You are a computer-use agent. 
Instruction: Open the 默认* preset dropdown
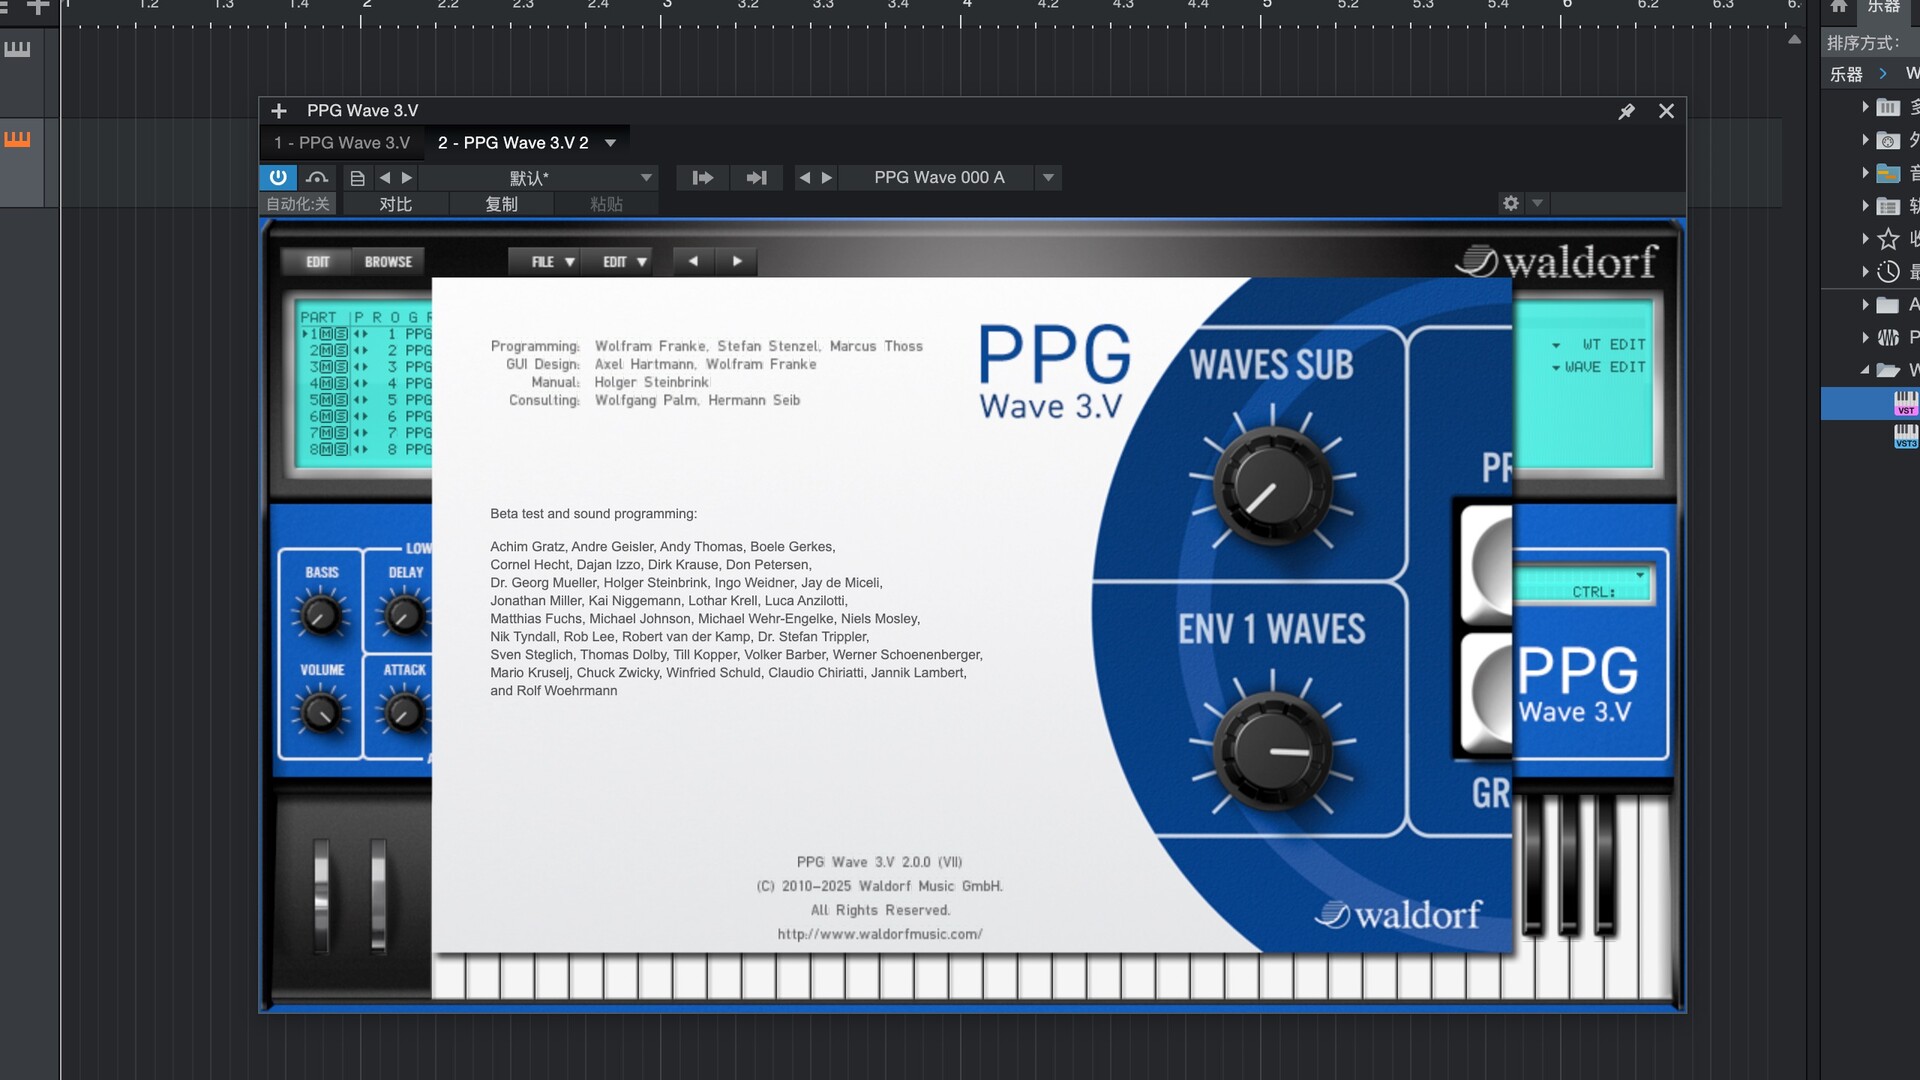(540, 178)
